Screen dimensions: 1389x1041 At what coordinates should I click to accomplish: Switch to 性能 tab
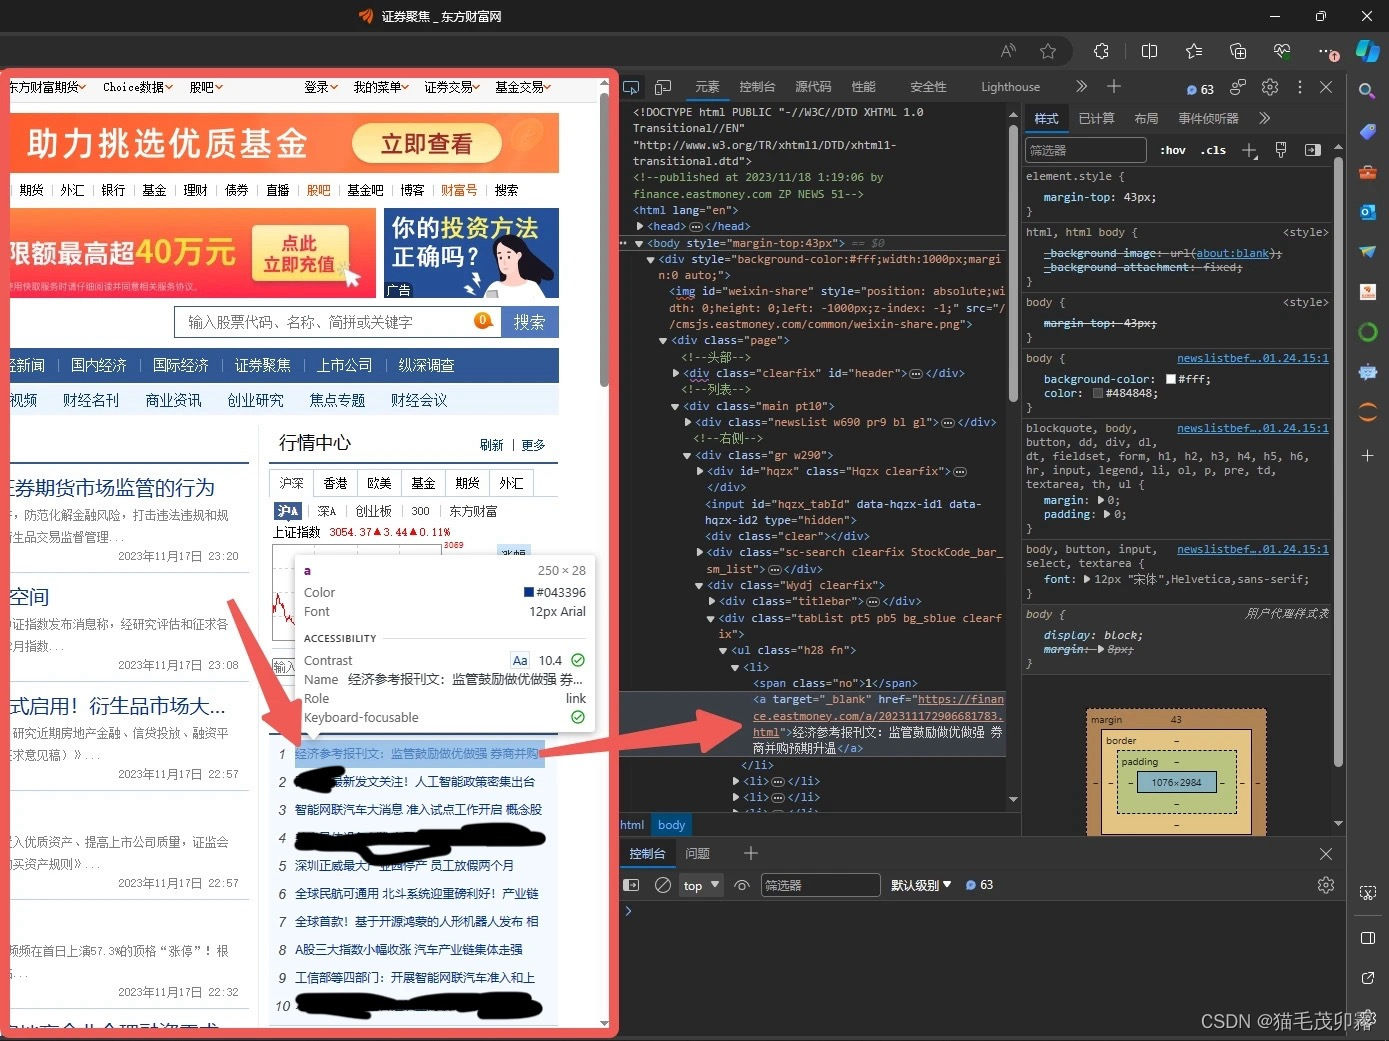click(863, 87)
